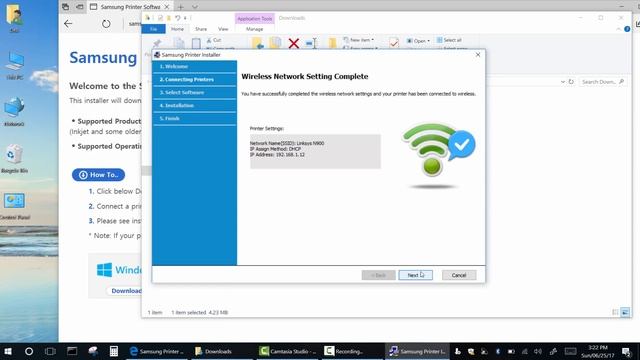This screenshot has height=360, width=640.
Task: Click the browser Back arrow
Action: pyautogui.click(x=68, y=24)
